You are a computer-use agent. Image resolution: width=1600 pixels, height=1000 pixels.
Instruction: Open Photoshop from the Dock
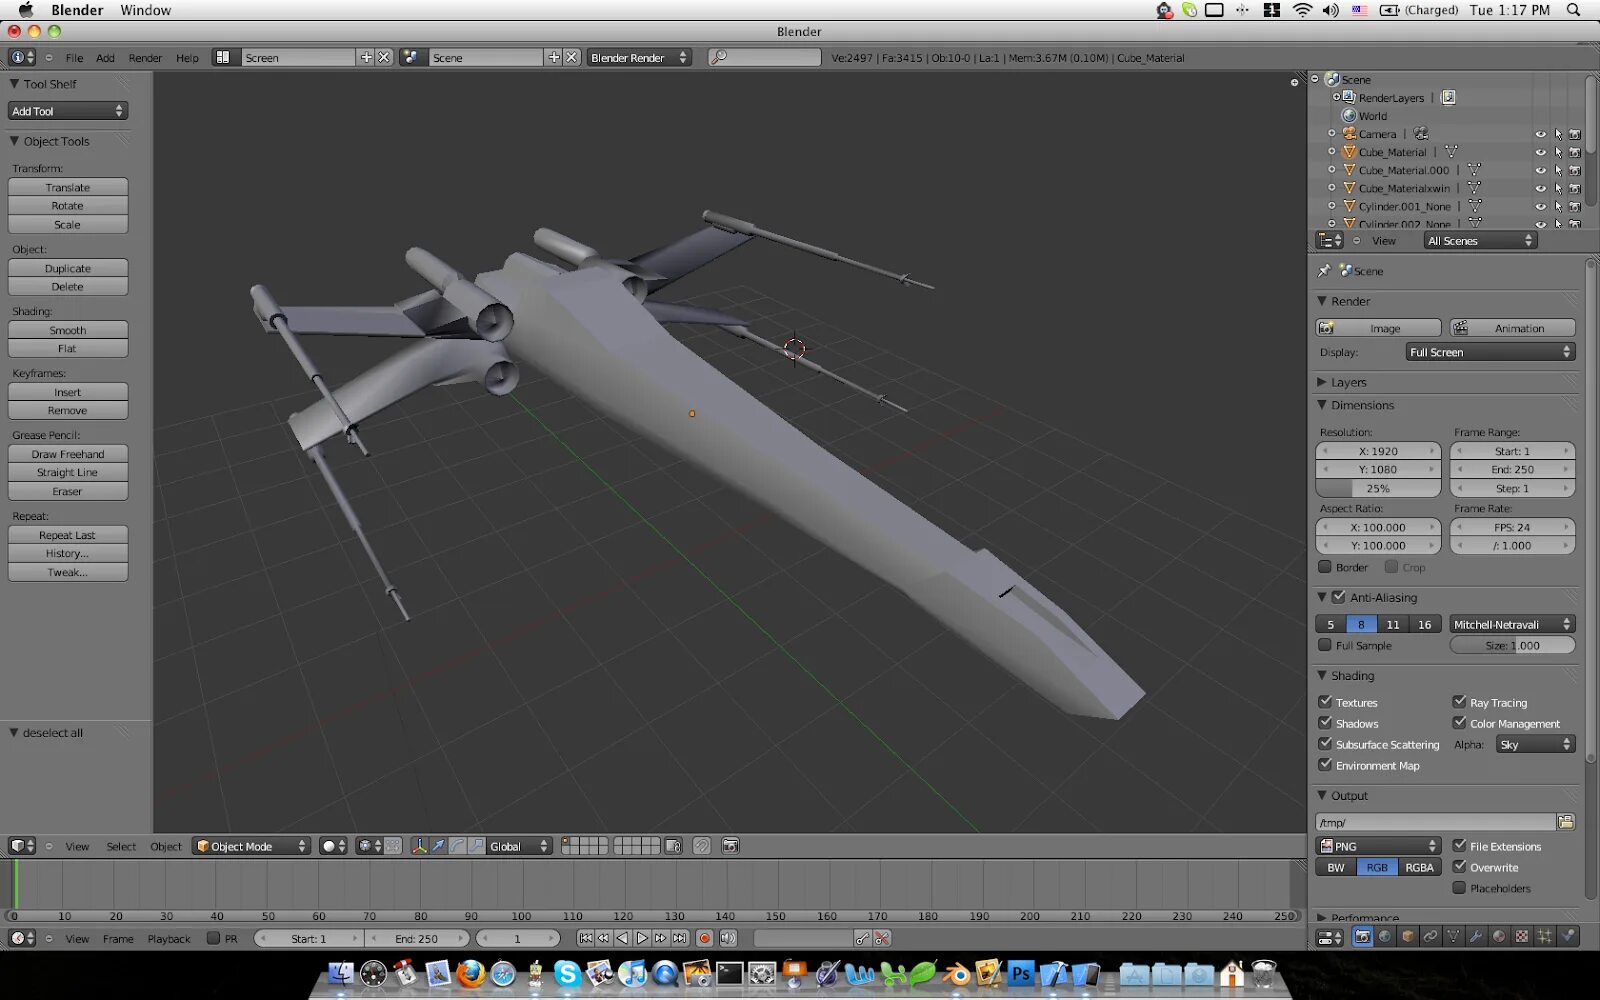tap(1020, 972)
